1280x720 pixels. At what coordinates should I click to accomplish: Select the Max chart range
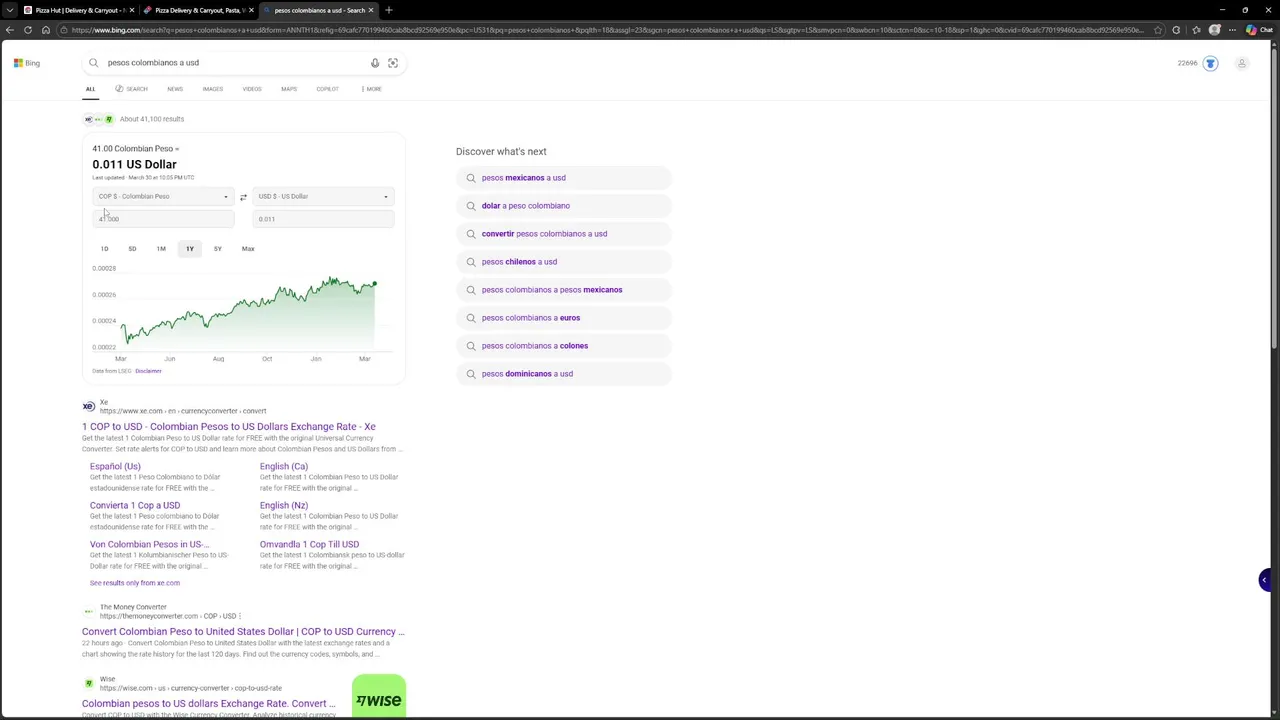248,249
